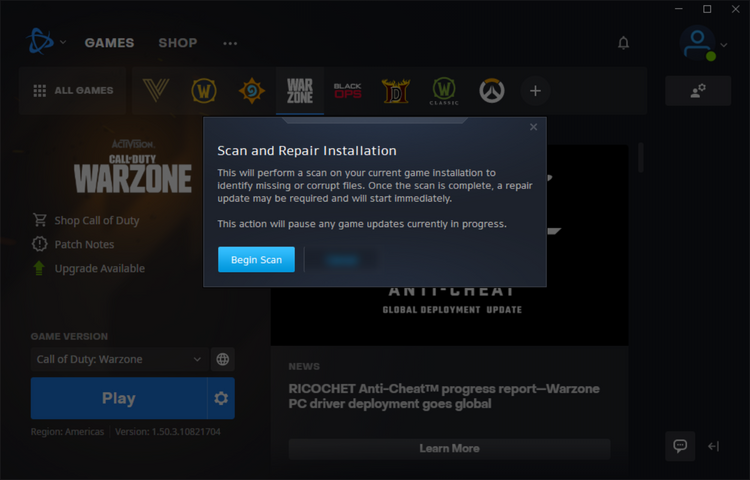Click the globe region selector icon
This screenshot has height=480, width=750.
point(222,359)
